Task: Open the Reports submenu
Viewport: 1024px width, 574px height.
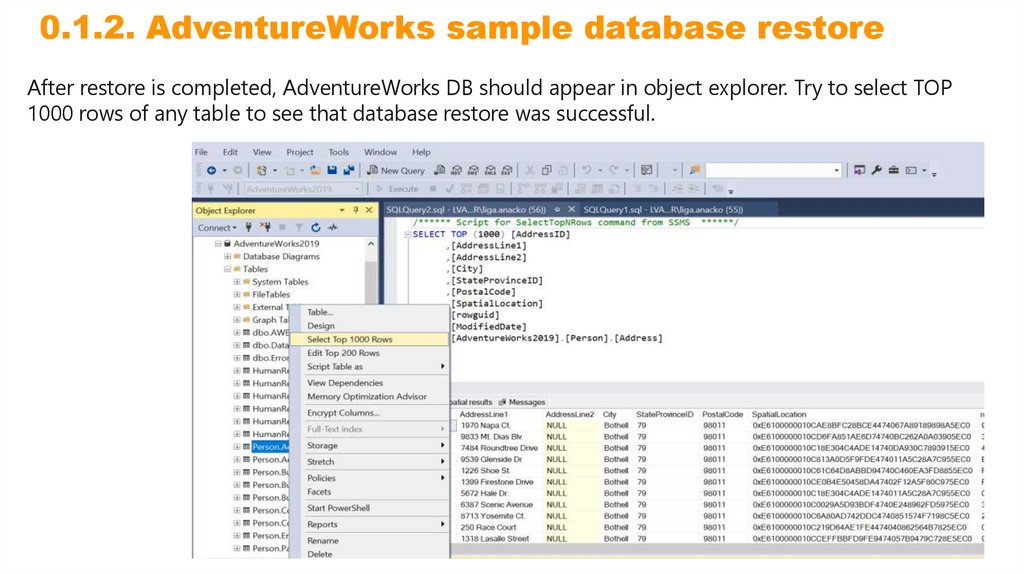Action: (369, 525)
